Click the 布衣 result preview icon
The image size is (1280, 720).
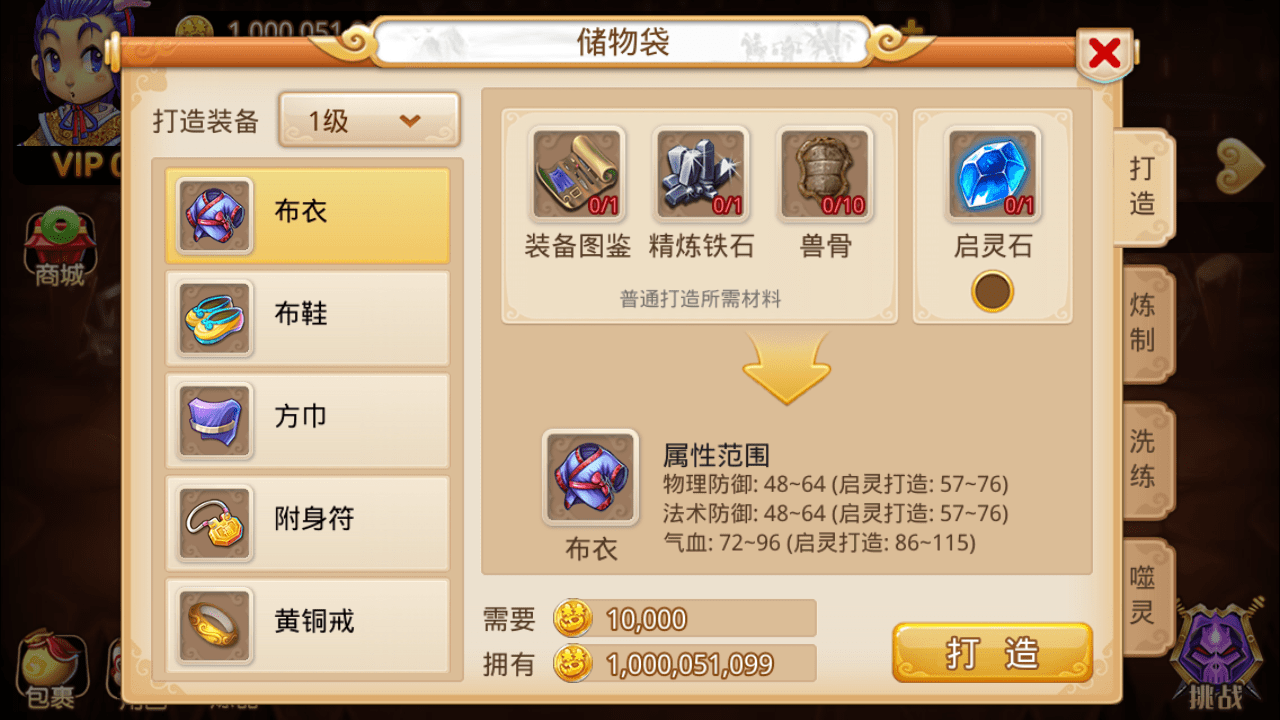coord(590,477)
